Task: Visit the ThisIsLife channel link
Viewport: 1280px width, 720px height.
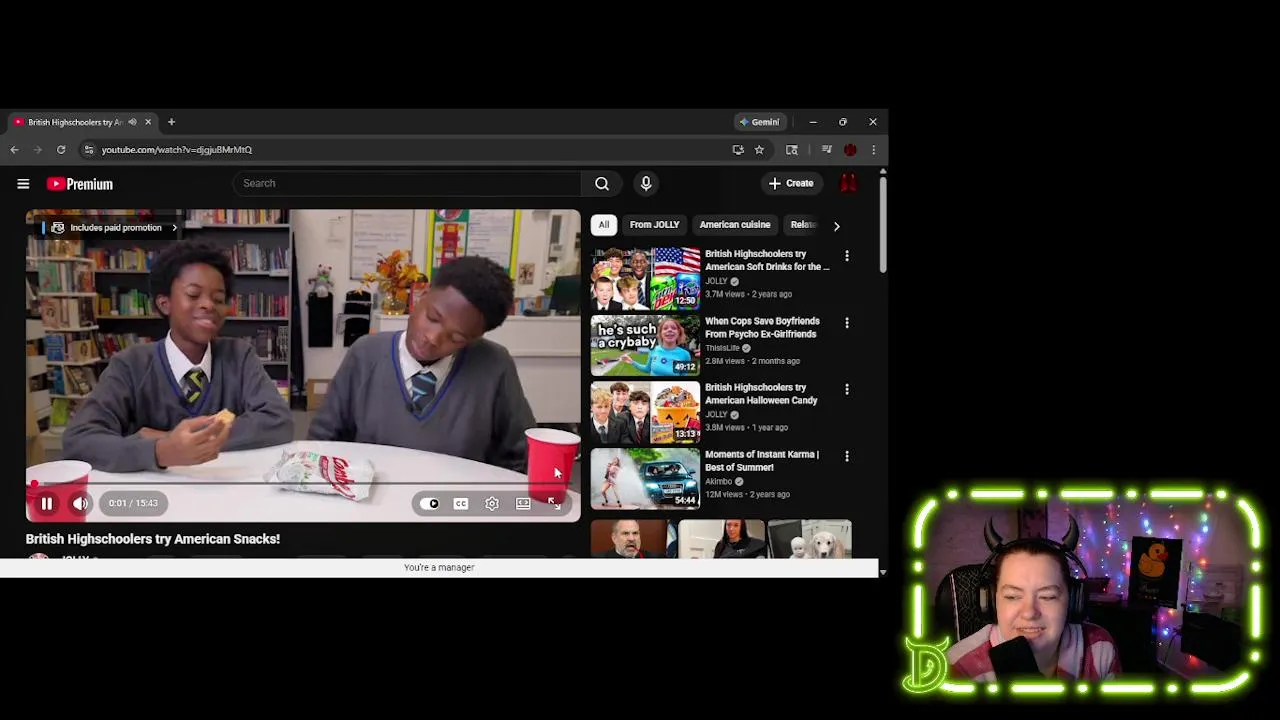Action: pos(722,348)
